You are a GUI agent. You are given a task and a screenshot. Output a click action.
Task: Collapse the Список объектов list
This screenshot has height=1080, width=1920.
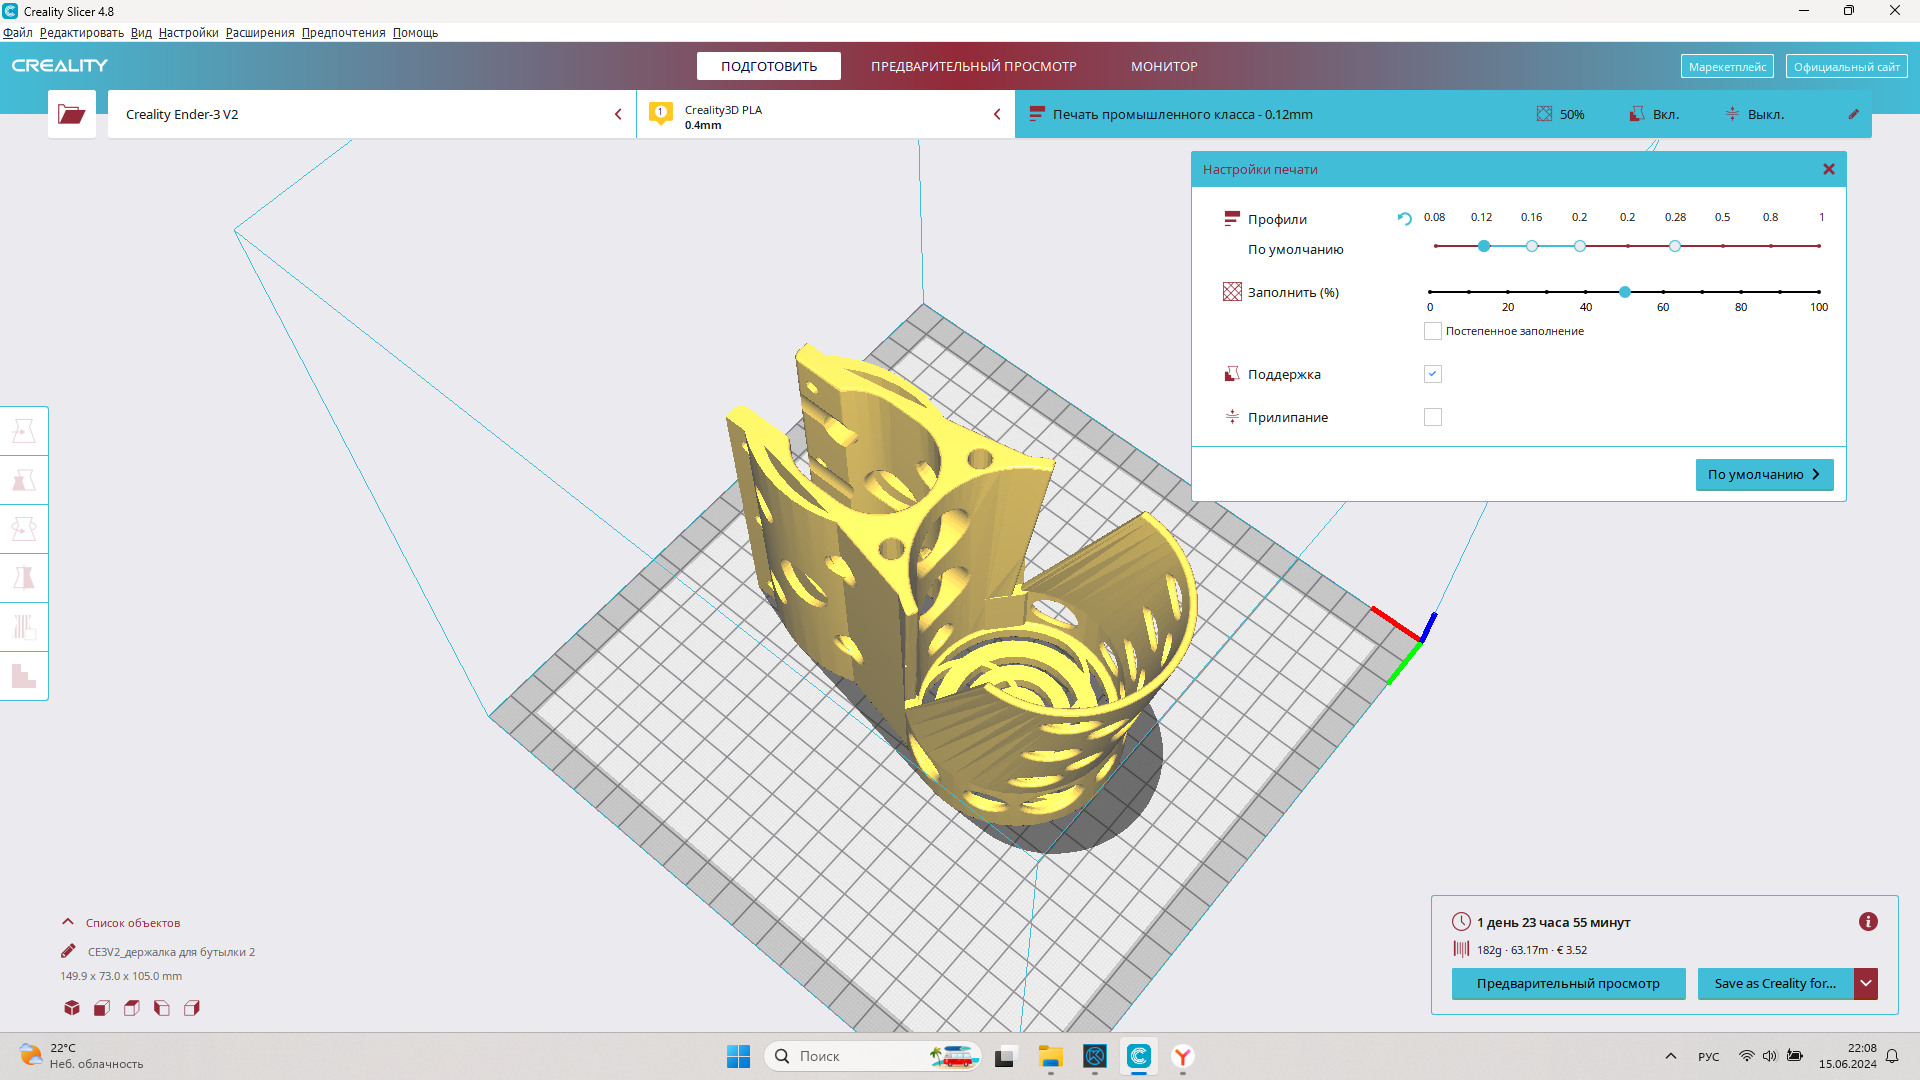click(x=68, y=922)
